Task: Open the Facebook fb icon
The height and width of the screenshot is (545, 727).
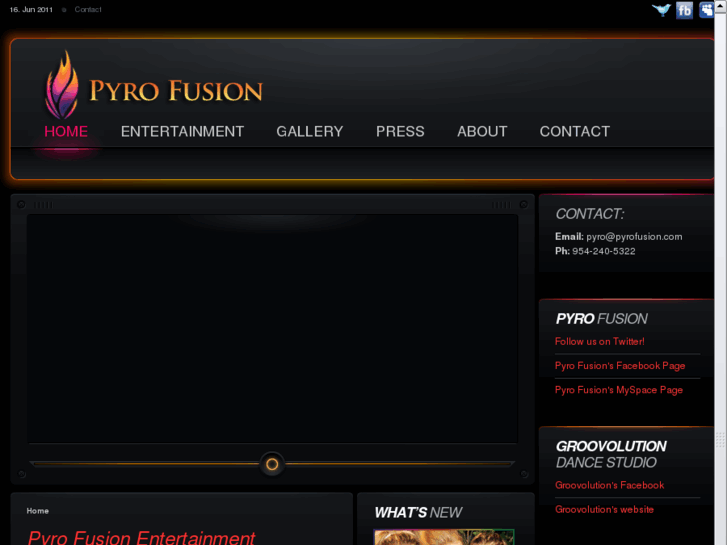Action: [x=684, y=10]
